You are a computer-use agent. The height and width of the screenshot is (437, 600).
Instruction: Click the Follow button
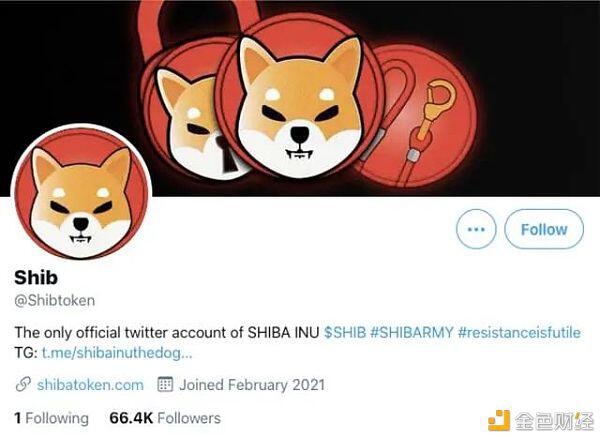[544, 229]
